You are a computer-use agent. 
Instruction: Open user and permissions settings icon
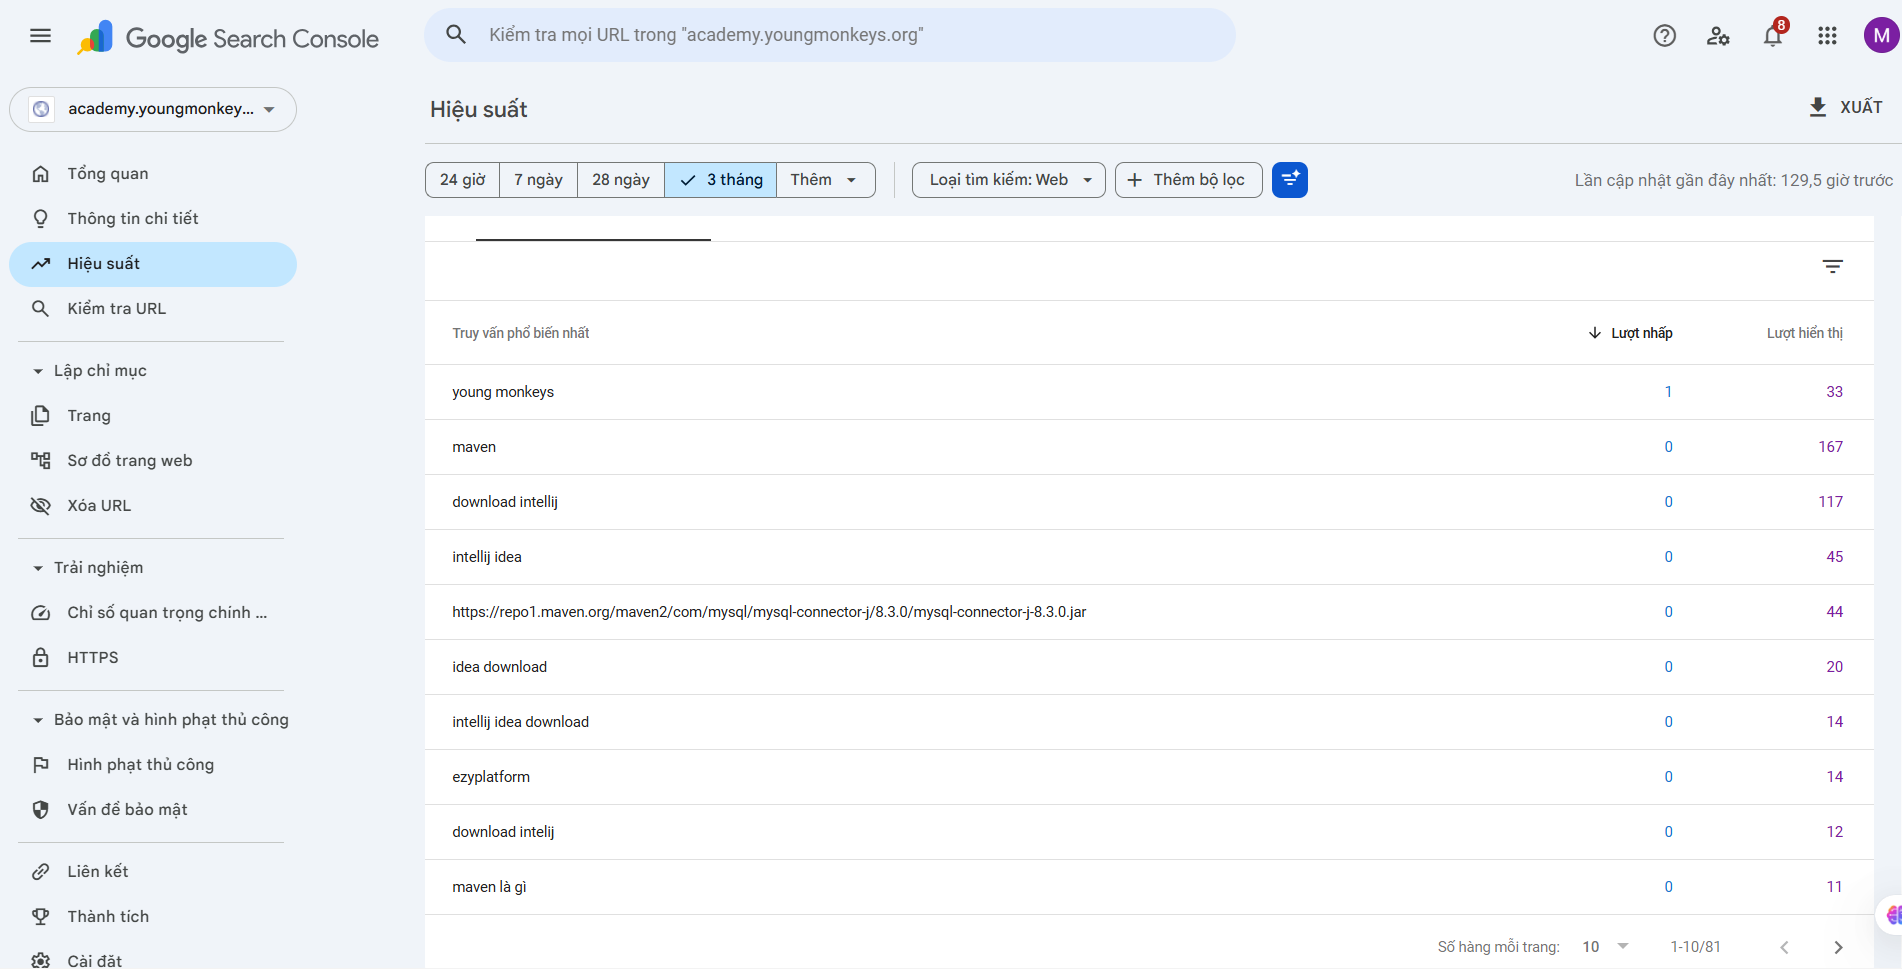click(x=1718, y=36)
